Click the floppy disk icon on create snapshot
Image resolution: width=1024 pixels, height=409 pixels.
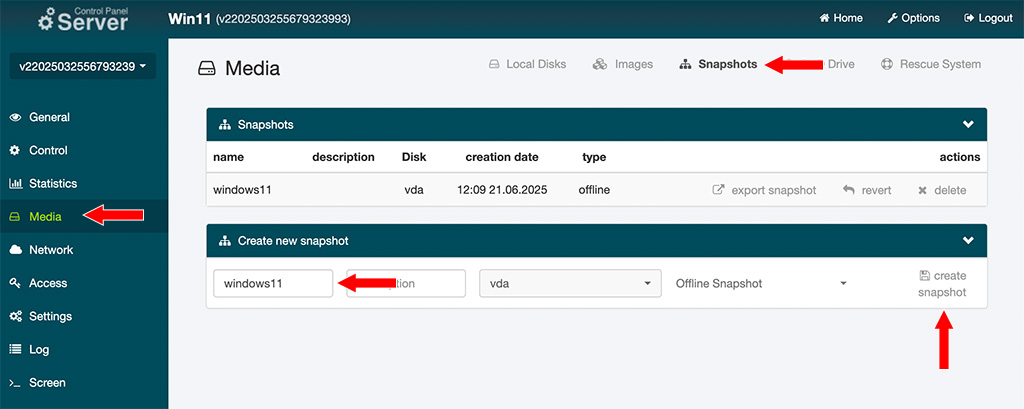pos(924,276)
